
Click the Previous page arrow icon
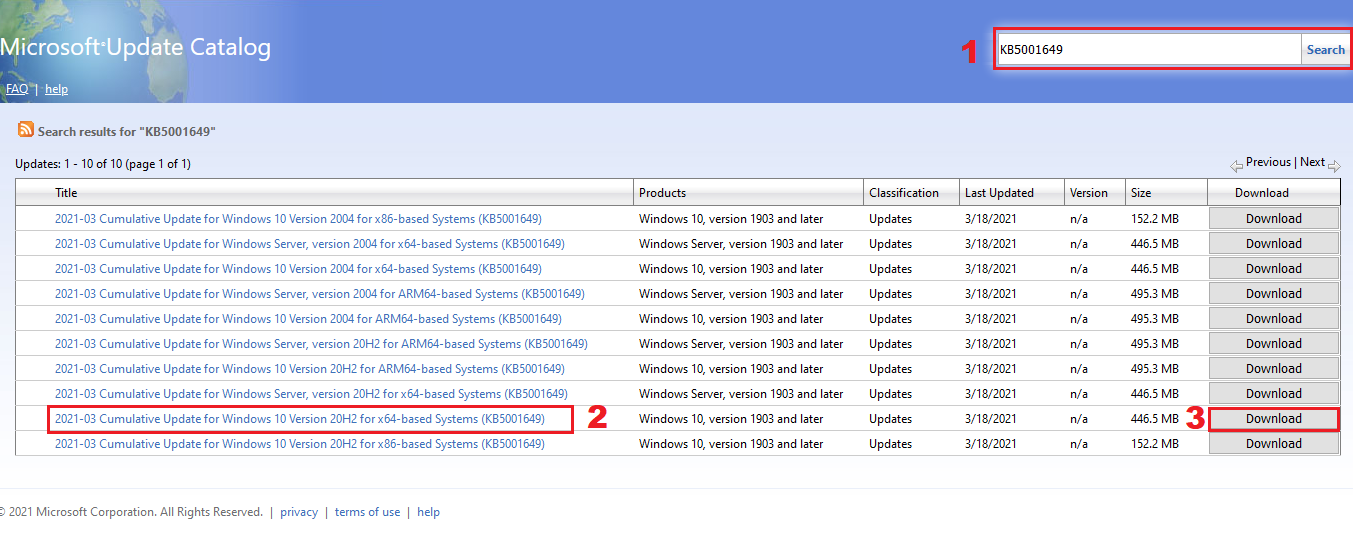coord(1237,166)
